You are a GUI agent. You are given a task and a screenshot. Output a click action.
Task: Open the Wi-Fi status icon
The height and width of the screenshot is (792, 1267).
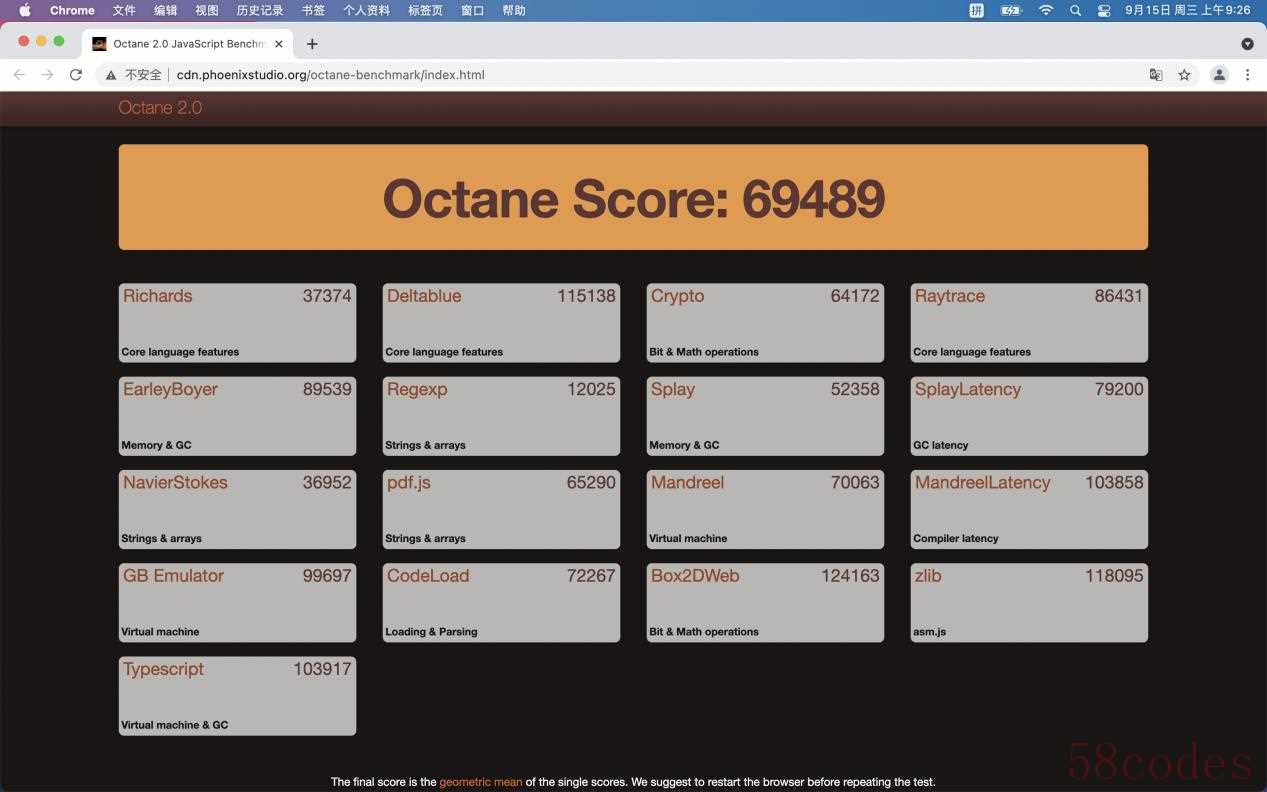pos(1046,10)
